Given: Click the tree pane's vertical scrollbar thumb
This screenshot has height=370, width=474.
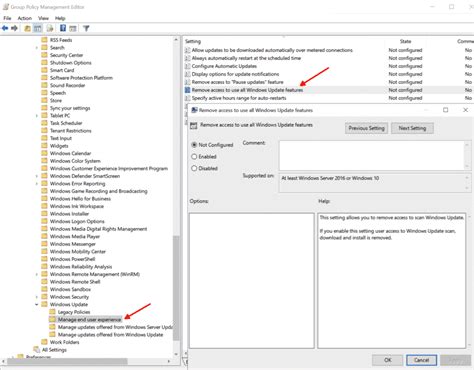Looking at the screenshot, I should click(x=176, y=287).
